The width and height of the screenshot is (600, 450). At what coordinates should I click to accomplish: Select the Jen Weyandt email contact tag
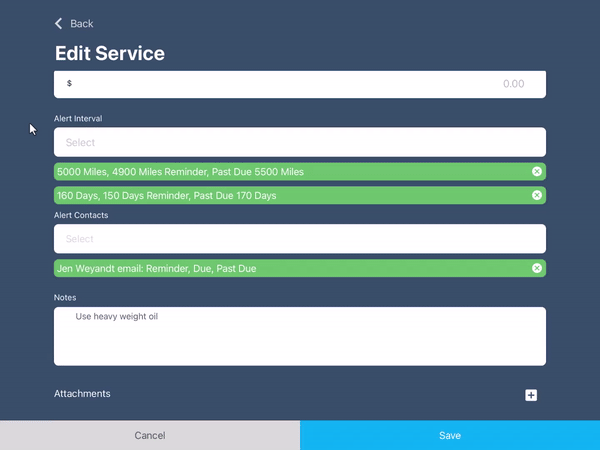156,268
